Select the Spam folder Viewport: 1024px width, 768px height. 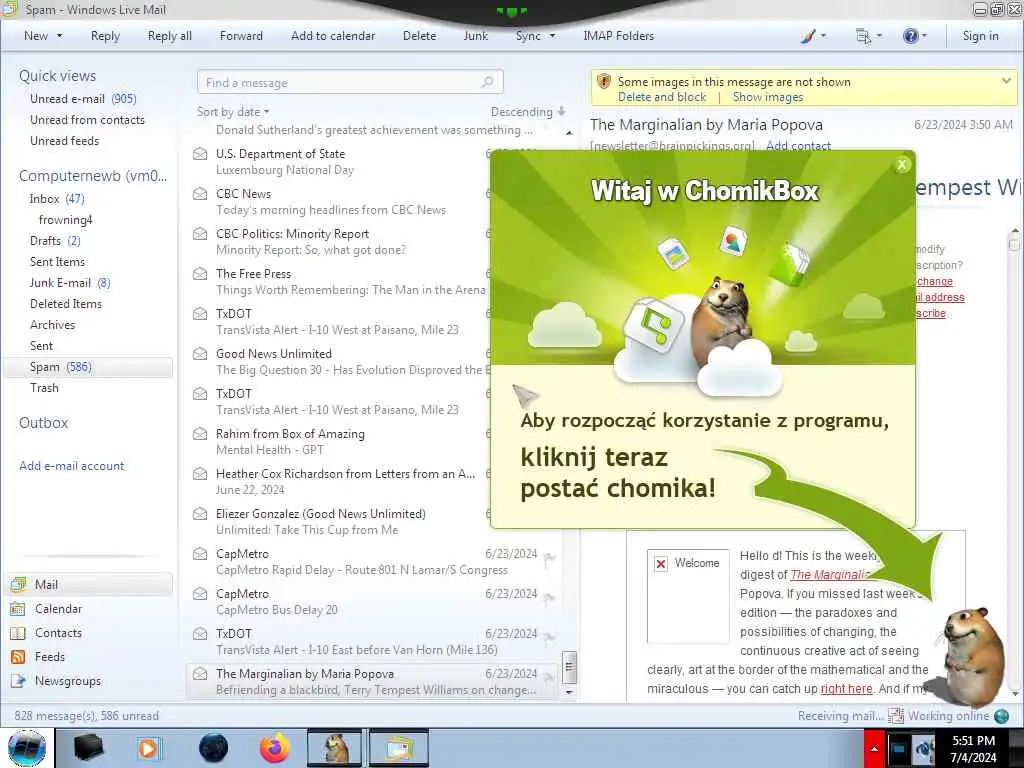tap(88, 367)
